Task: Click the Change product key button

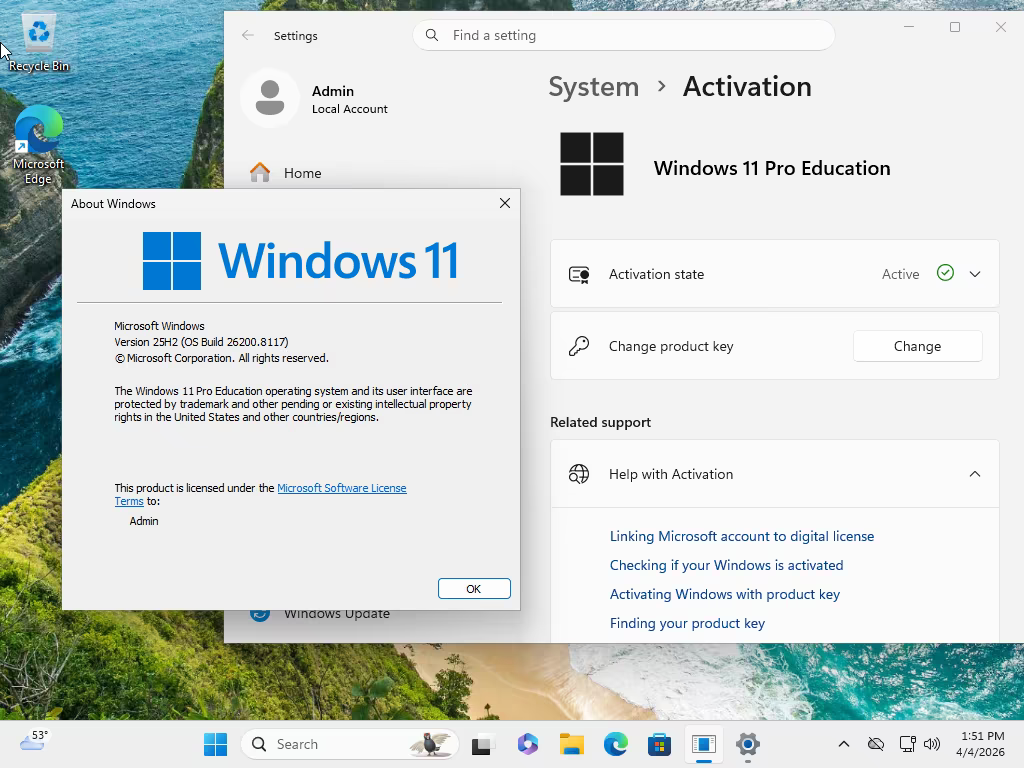Action: [x=918, y=346]
